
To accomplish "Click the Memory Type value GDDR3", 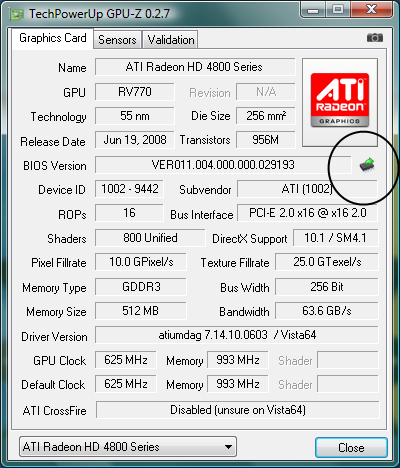I will 141,287.
